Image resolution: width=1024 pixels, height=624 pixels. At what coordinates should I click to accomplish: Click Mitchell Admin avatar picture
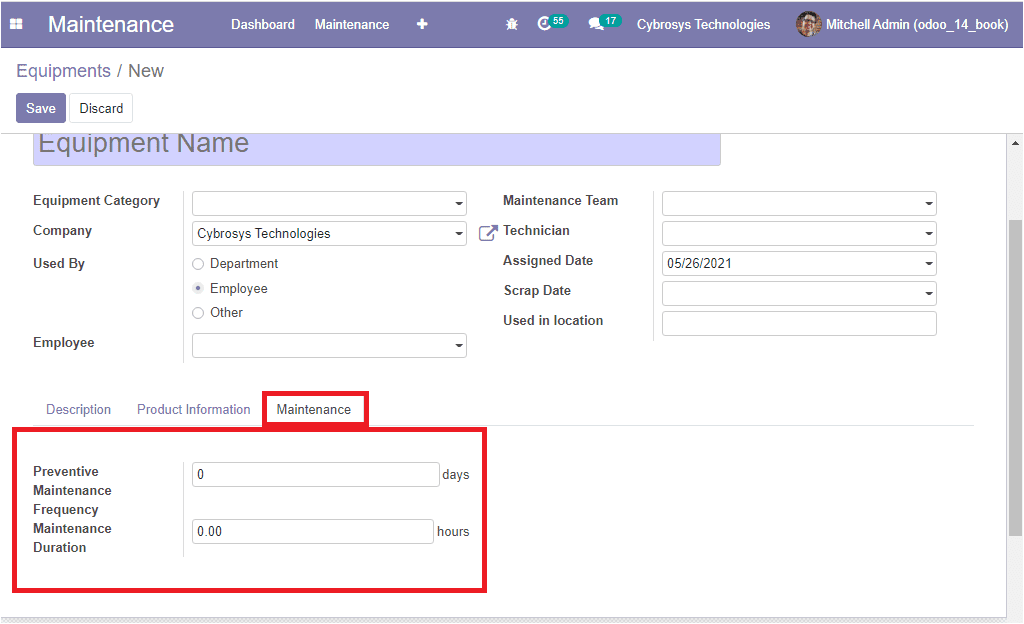[x=808, y=24]
